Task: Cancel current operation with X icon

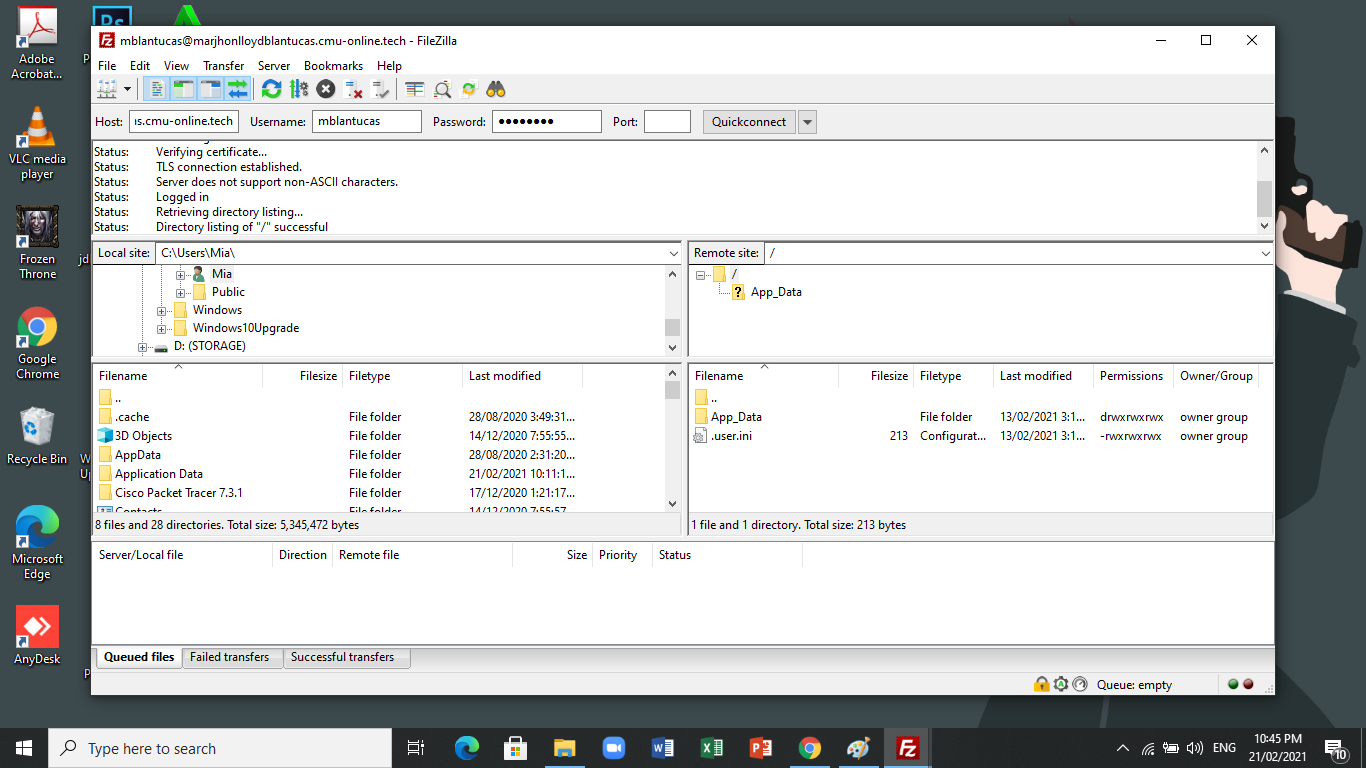Action: [x=326, y=90]
